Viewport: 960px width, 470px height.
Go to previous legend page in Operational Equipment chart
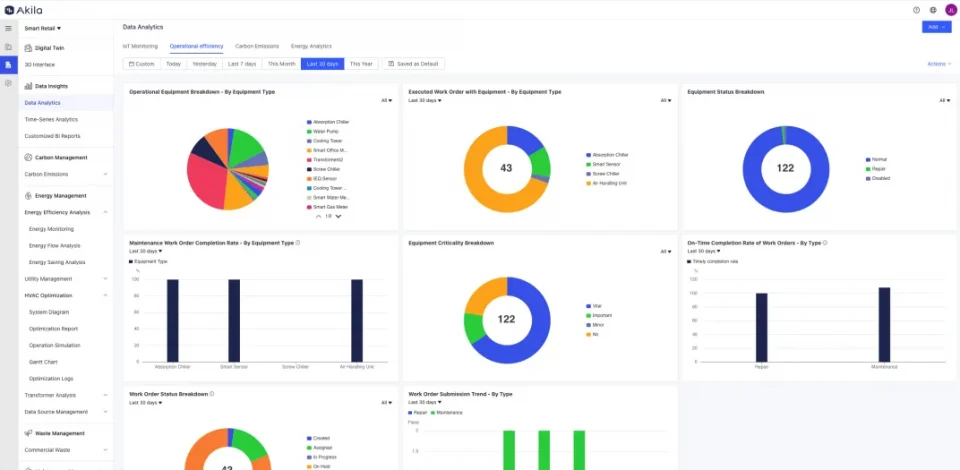point(318,216)
